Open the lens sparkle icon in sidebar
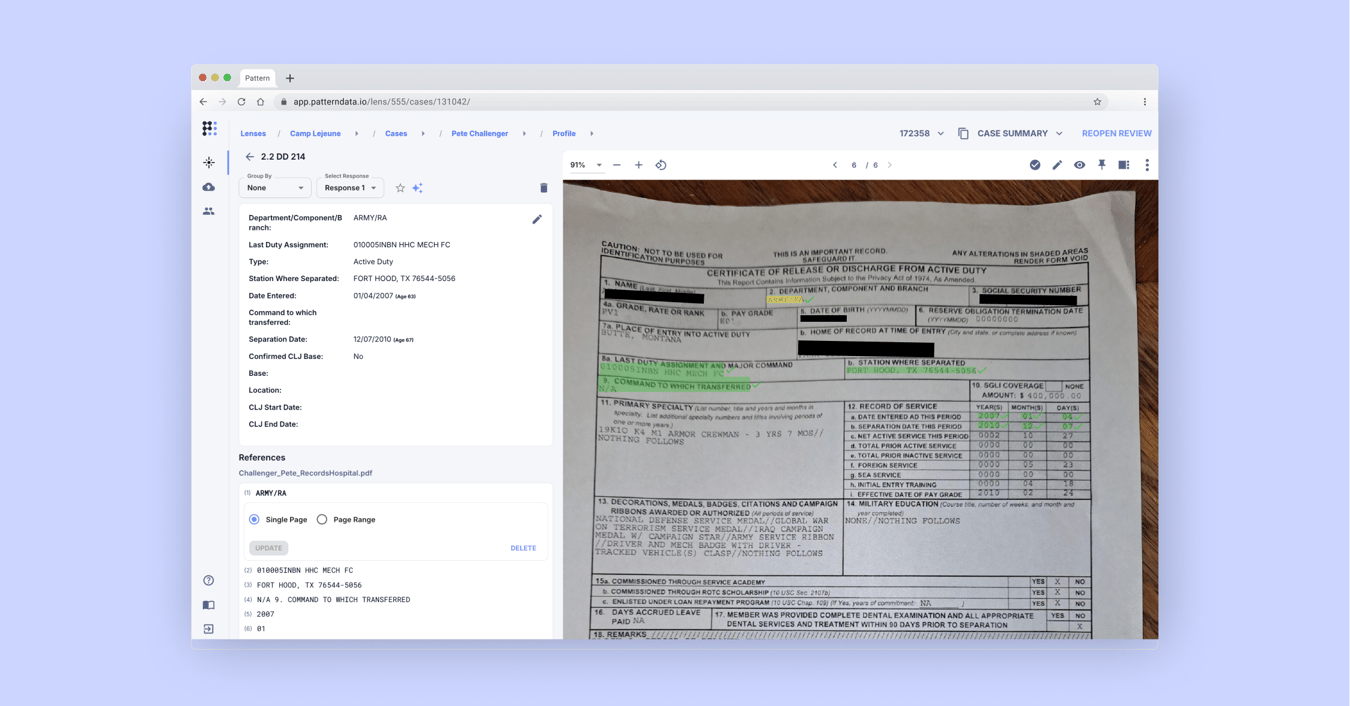Screen dimensions: 1350x706 coord(209,162)
